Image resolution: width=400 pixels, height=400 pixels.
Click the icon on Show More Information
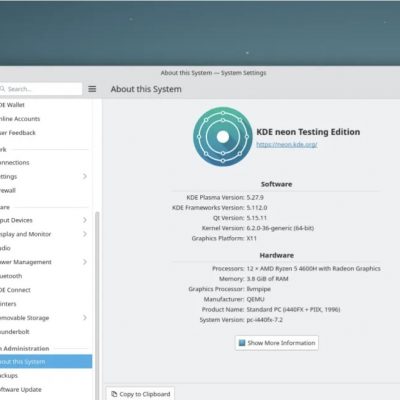242,343
